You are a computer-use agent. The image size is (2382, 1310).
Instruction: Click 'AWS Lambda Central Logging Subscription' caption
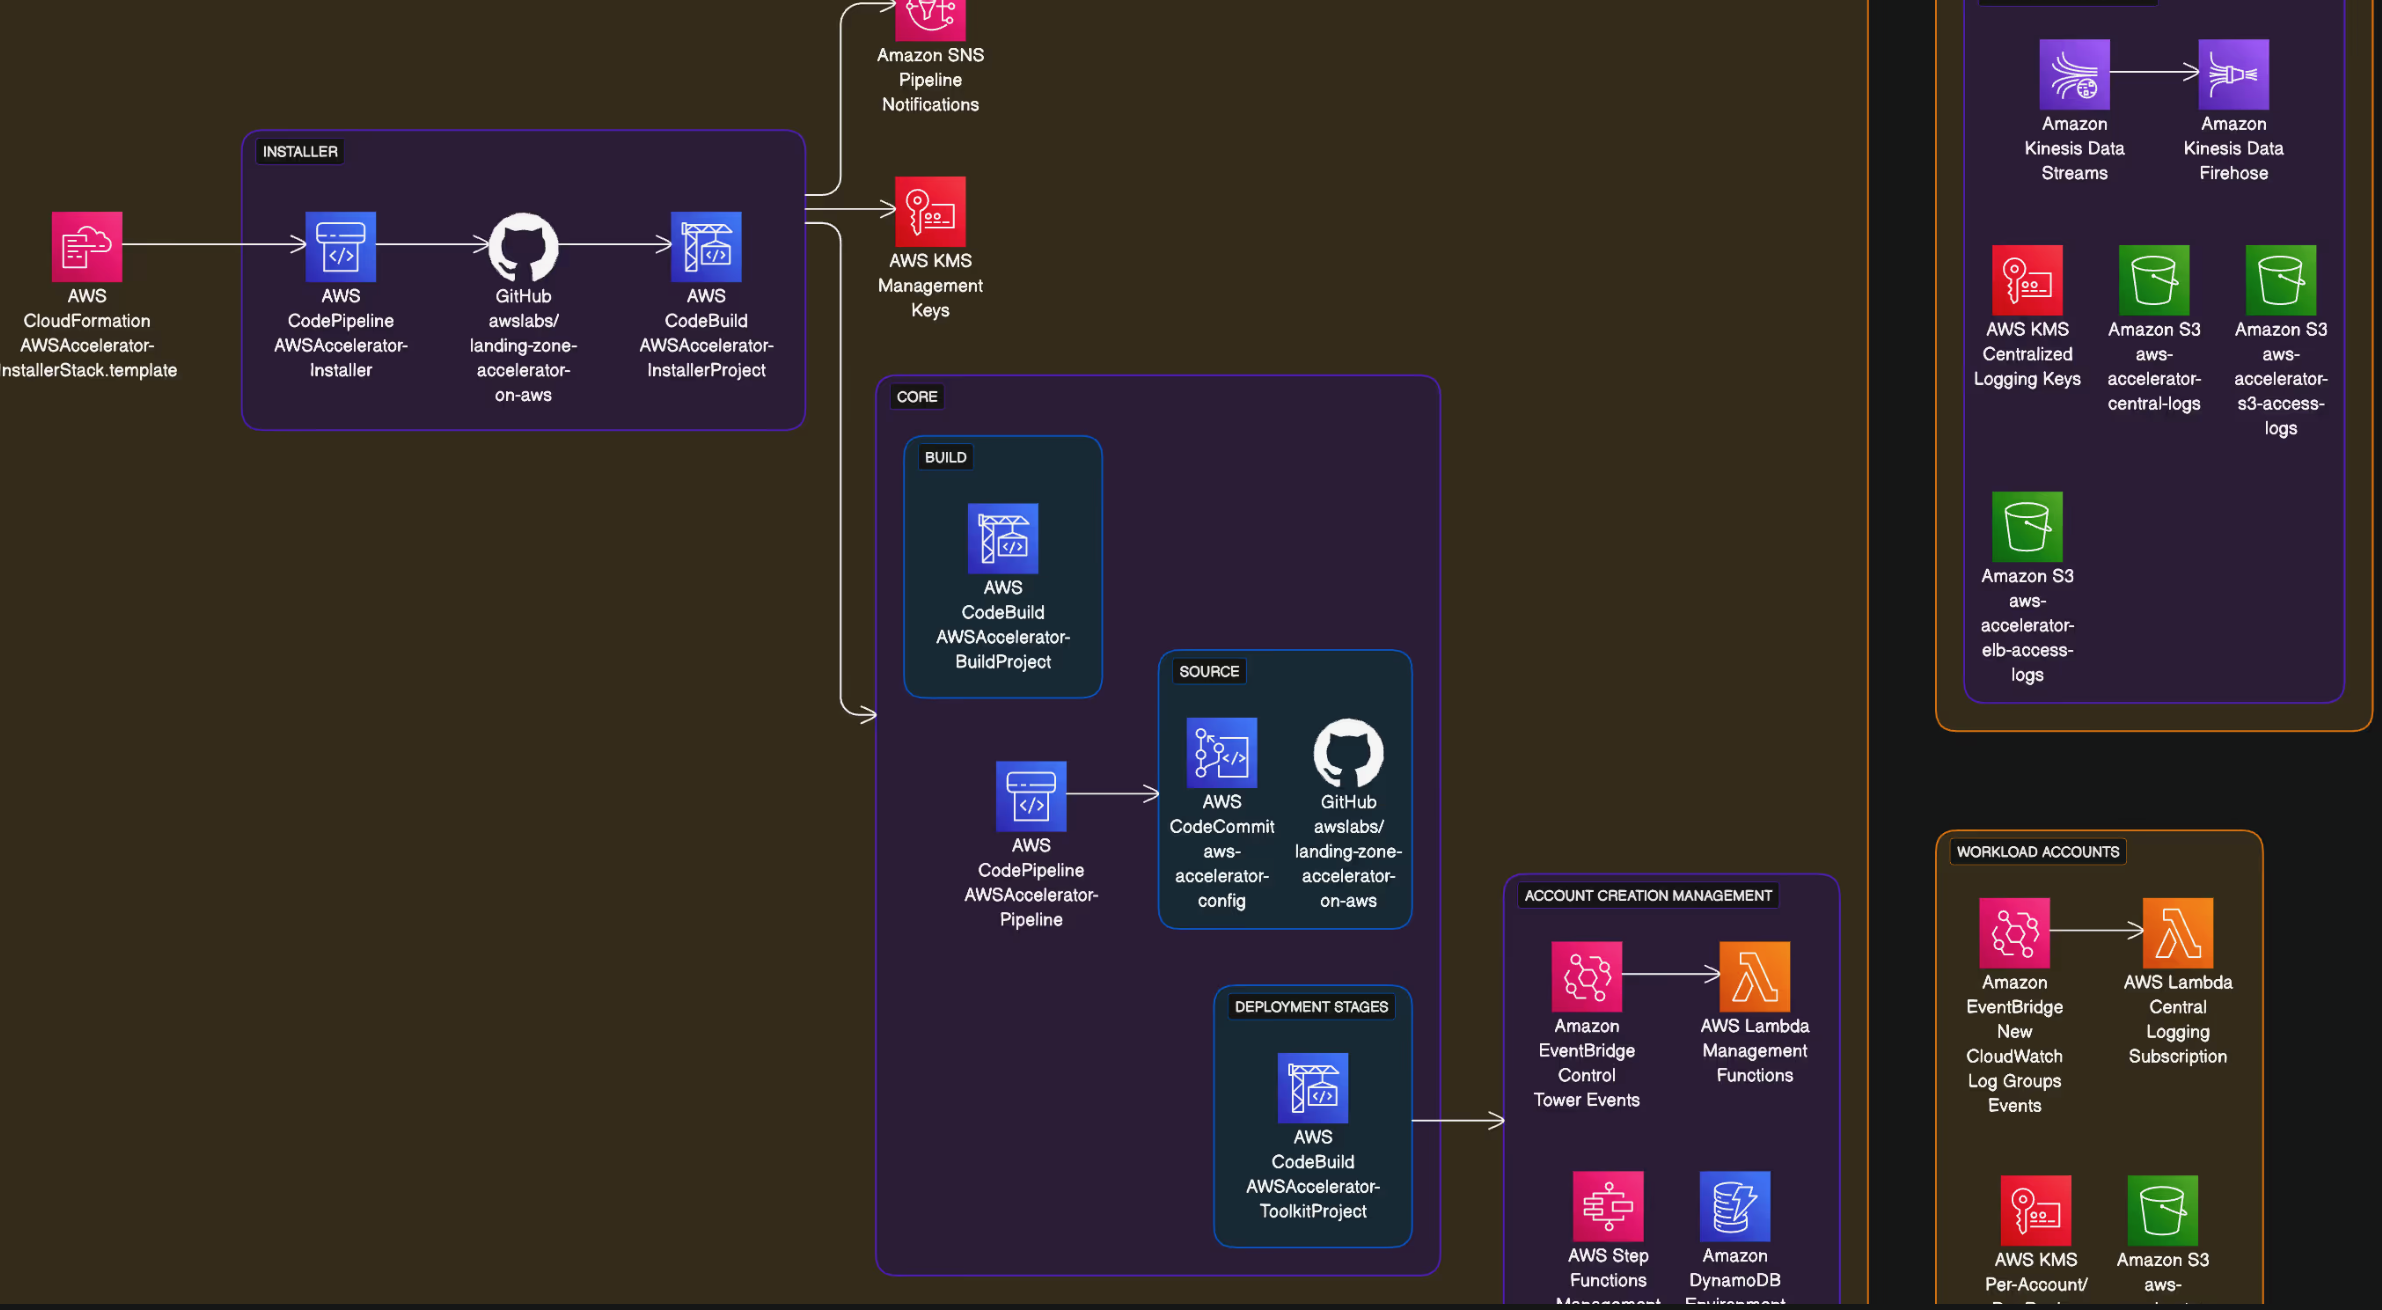(2178, 1019)
